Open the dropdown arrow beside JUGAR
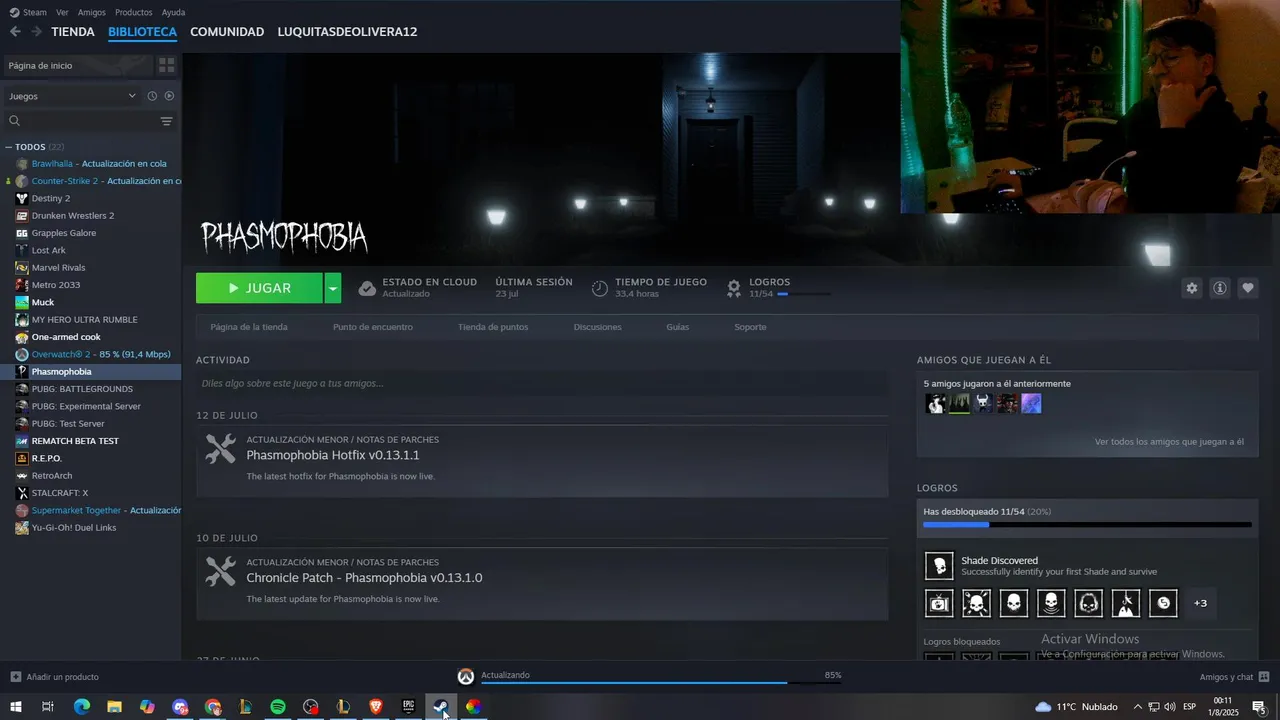Viewport: 1280px width, 720px height. tap(333, 288)
